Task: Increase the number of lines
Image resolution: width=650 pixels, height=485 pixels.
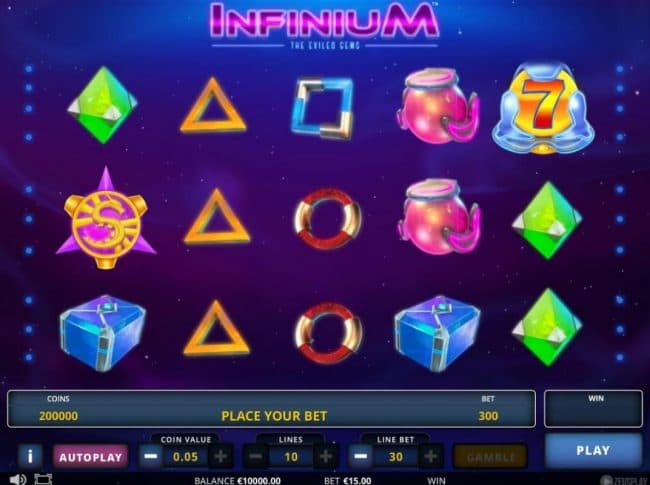Action: click(326, 456)
